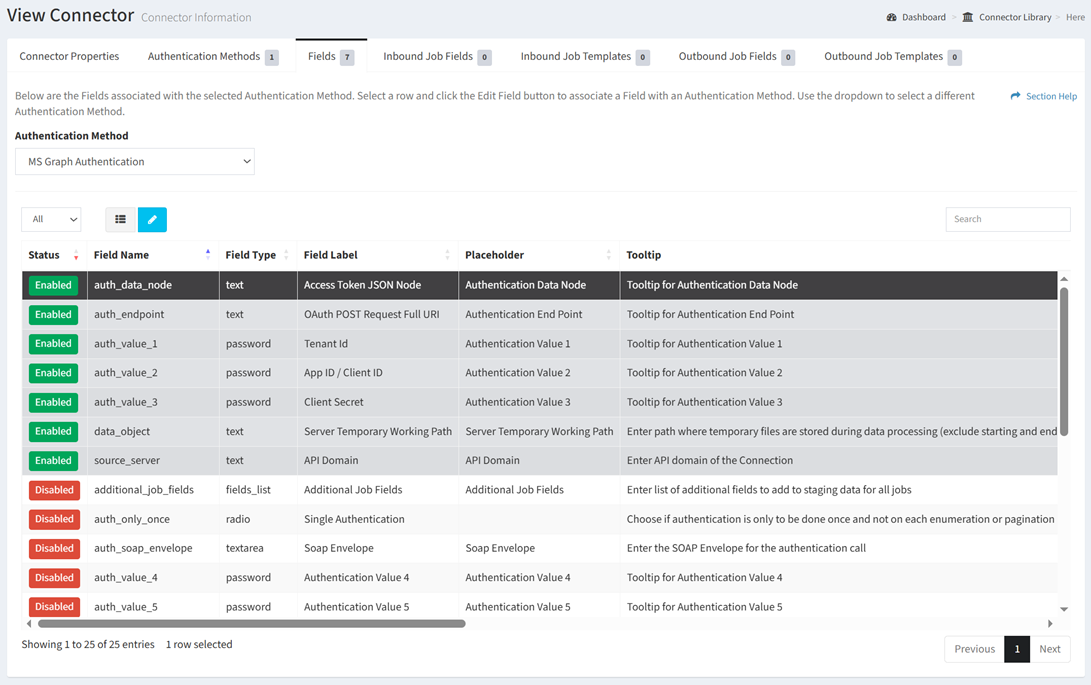Sort by Status column sort arrow
The image size is (1091, 685).
[x=76, y=255]
